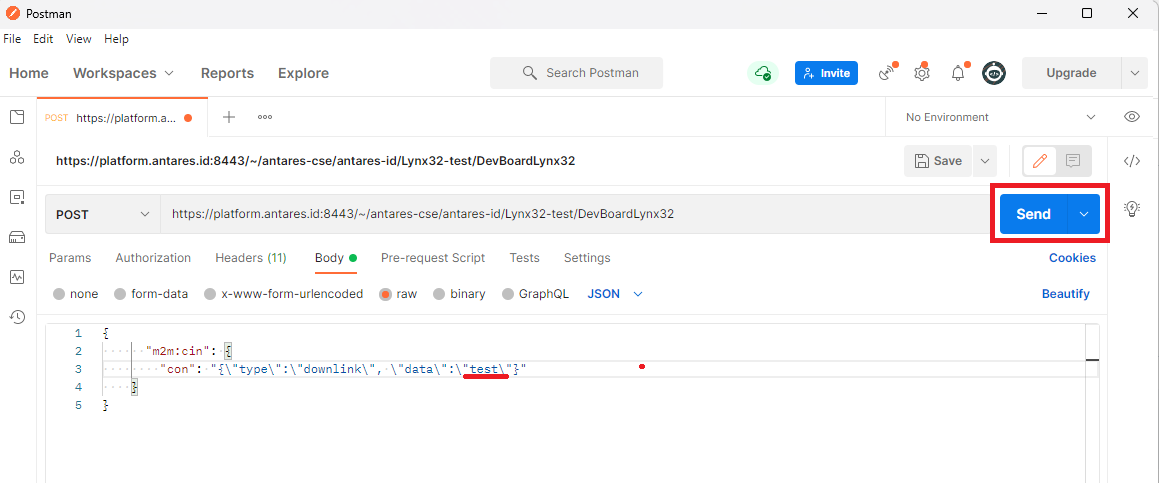
Task: Open APIs sidebar icon
Action: tap(16, 157)
